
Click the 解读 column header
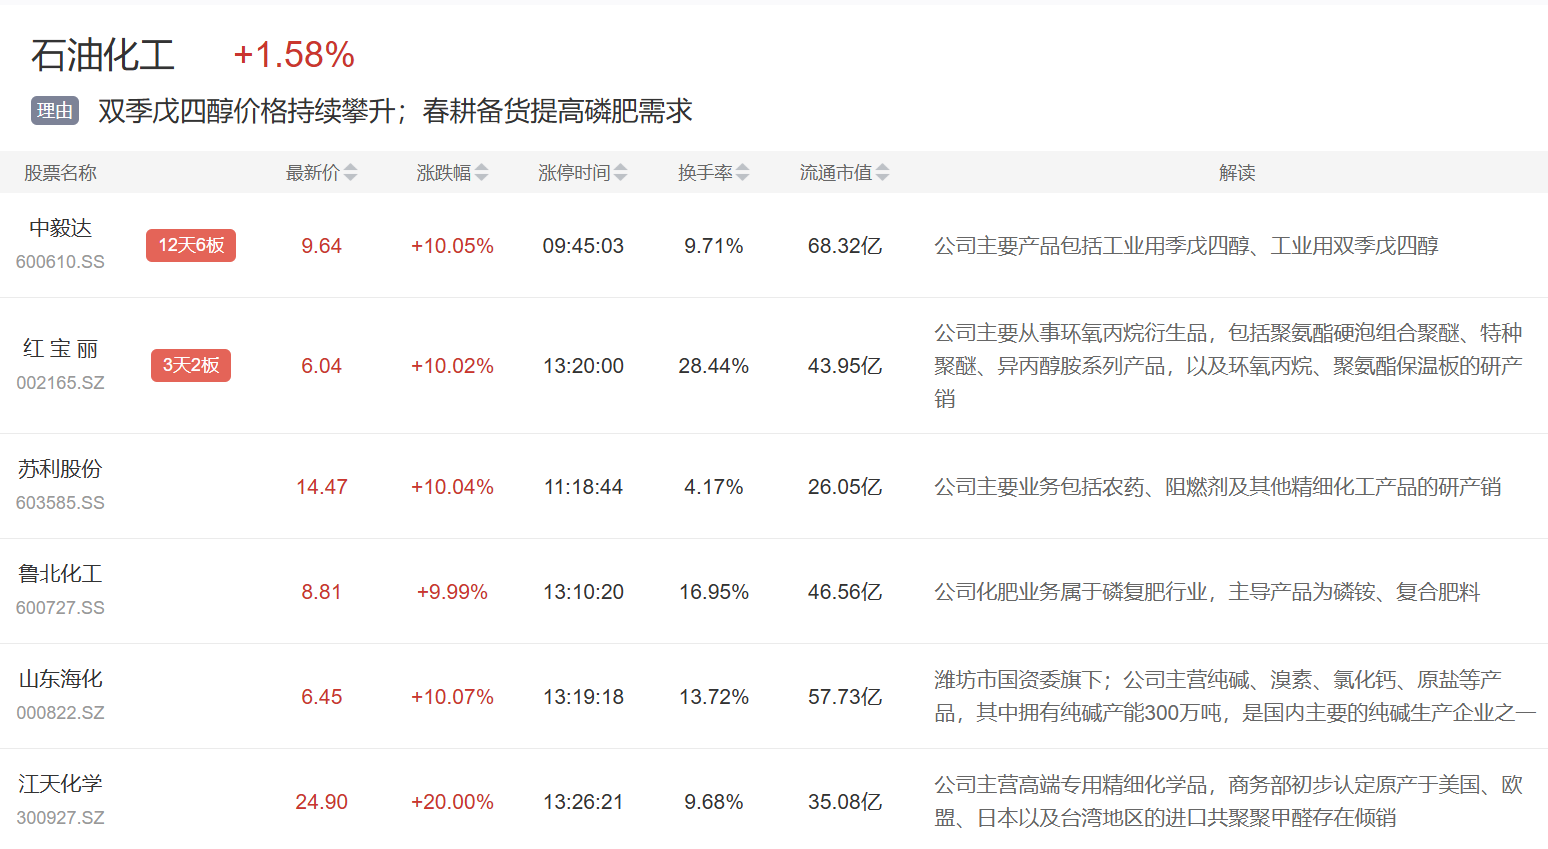pos(1237,173)
